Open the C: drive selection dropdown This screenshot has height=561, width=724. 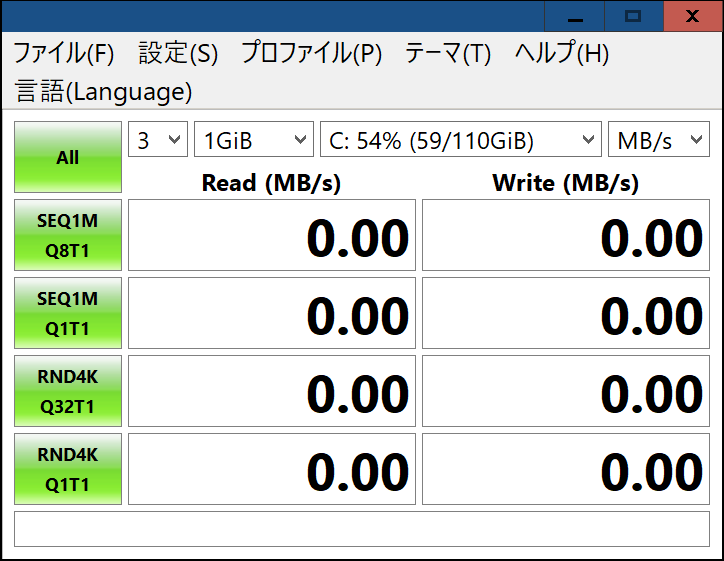click(x=461, y=139)
